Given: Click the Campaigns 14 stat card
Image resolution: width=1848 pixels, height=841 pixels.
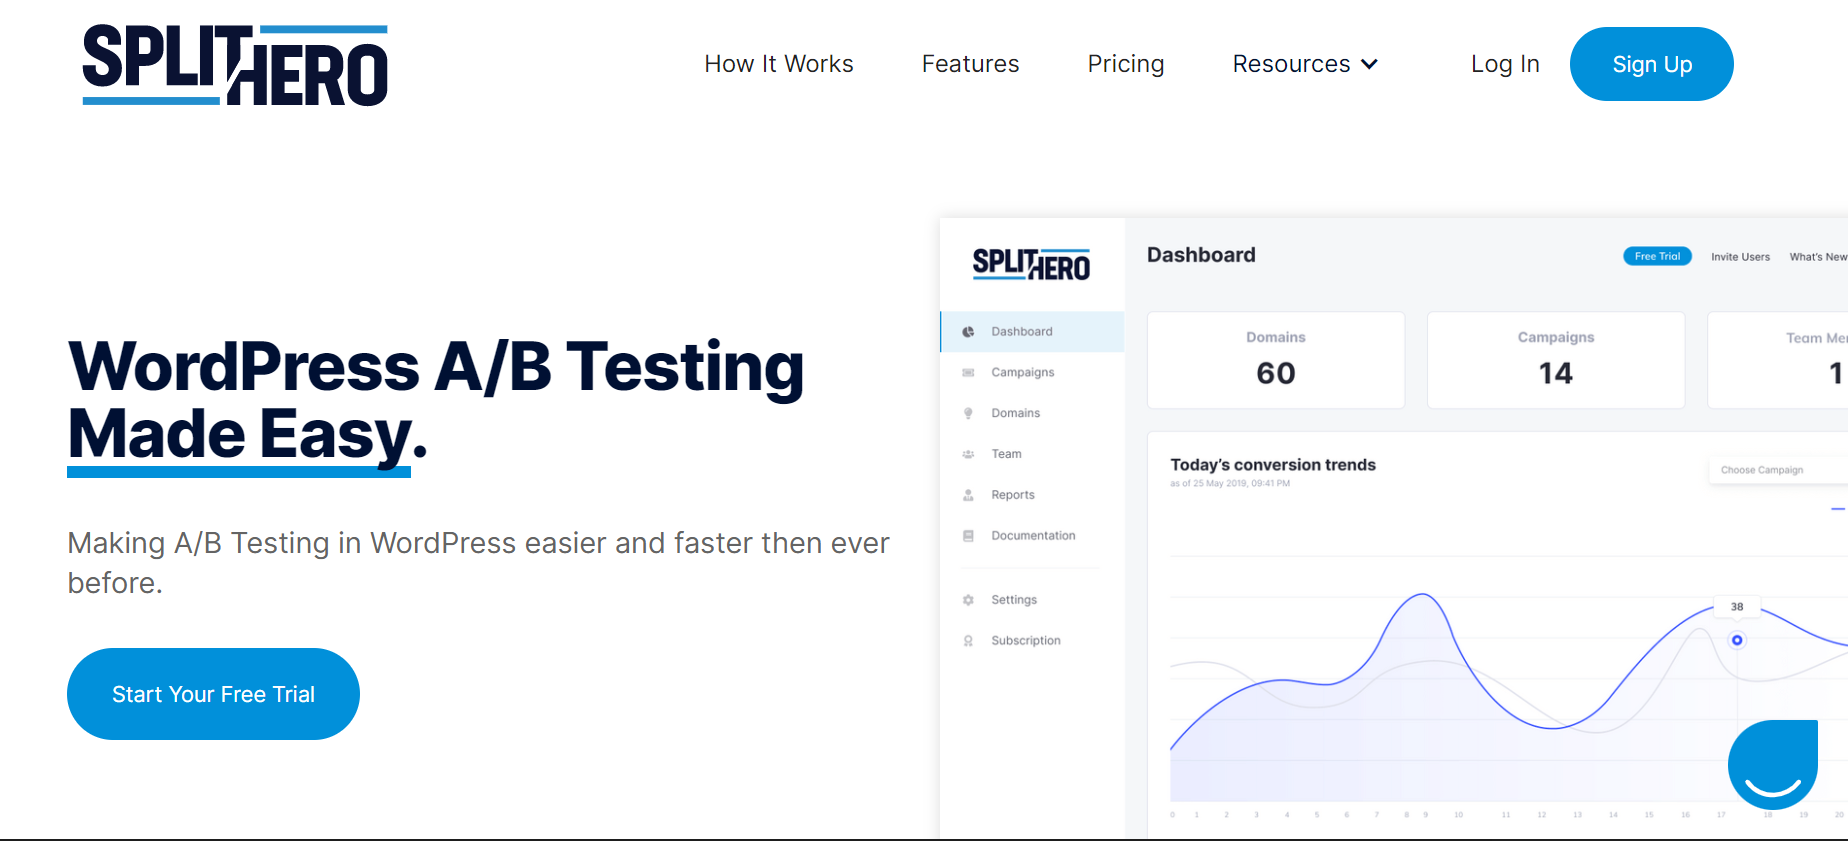Looking at the screenshot, I should (1556, 360).
